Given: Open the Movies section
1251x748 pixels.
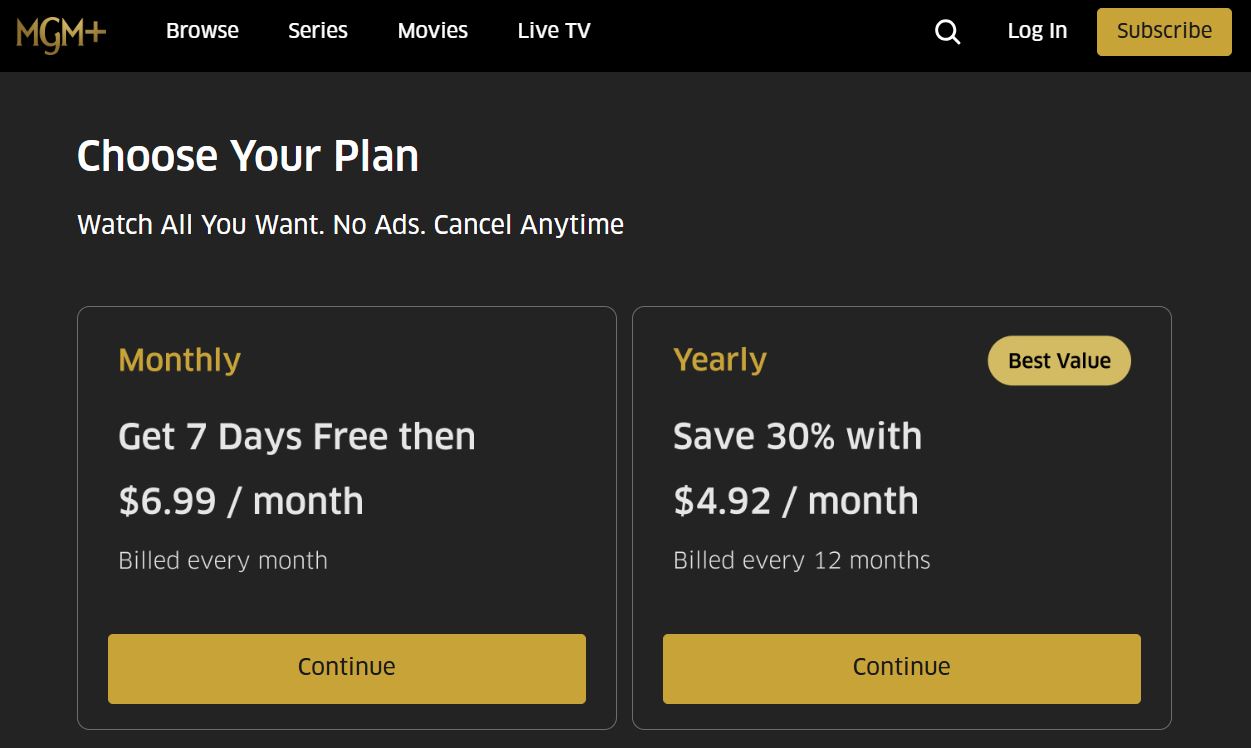Looking at the screenshot, I should tap(432, 31).
